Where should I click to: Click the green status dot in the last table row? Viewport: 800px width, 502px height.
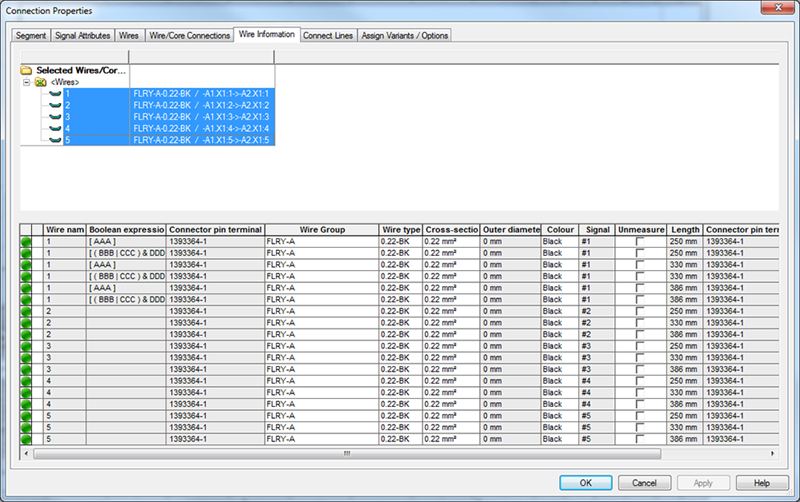tap(26, 439)
